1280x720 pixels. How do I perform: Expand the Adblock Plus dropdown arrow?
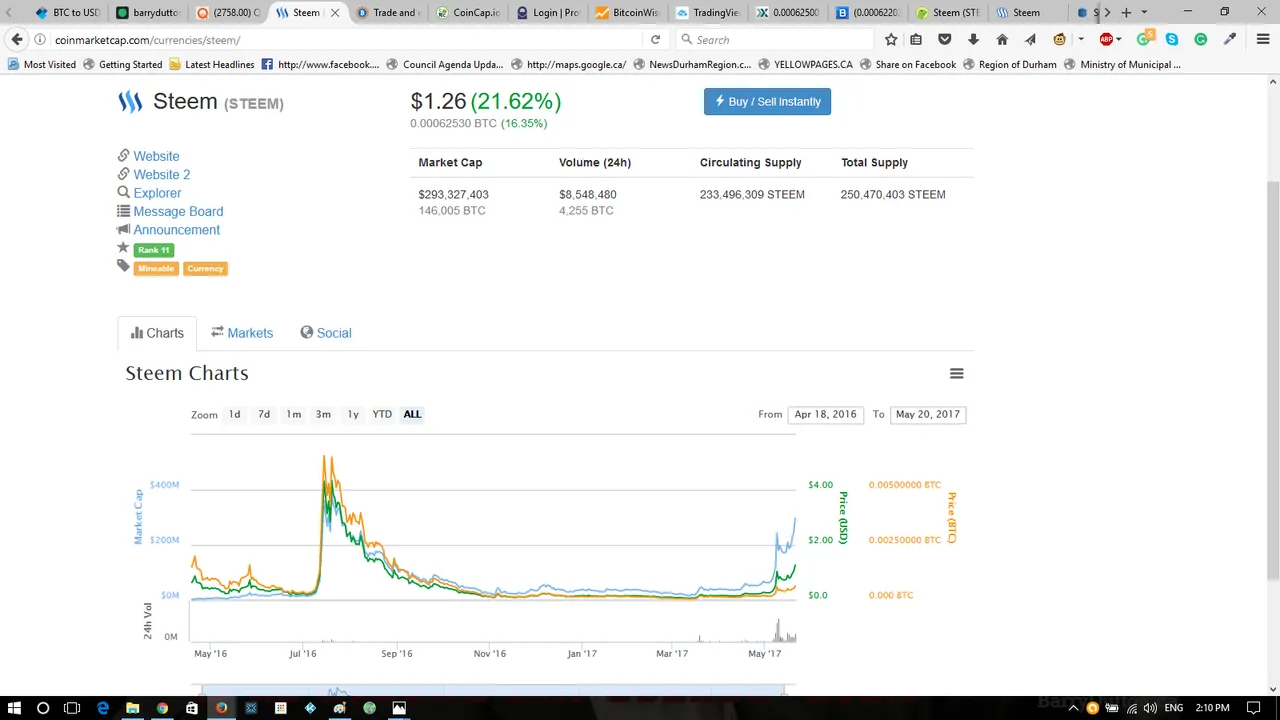pos(1119,40)
